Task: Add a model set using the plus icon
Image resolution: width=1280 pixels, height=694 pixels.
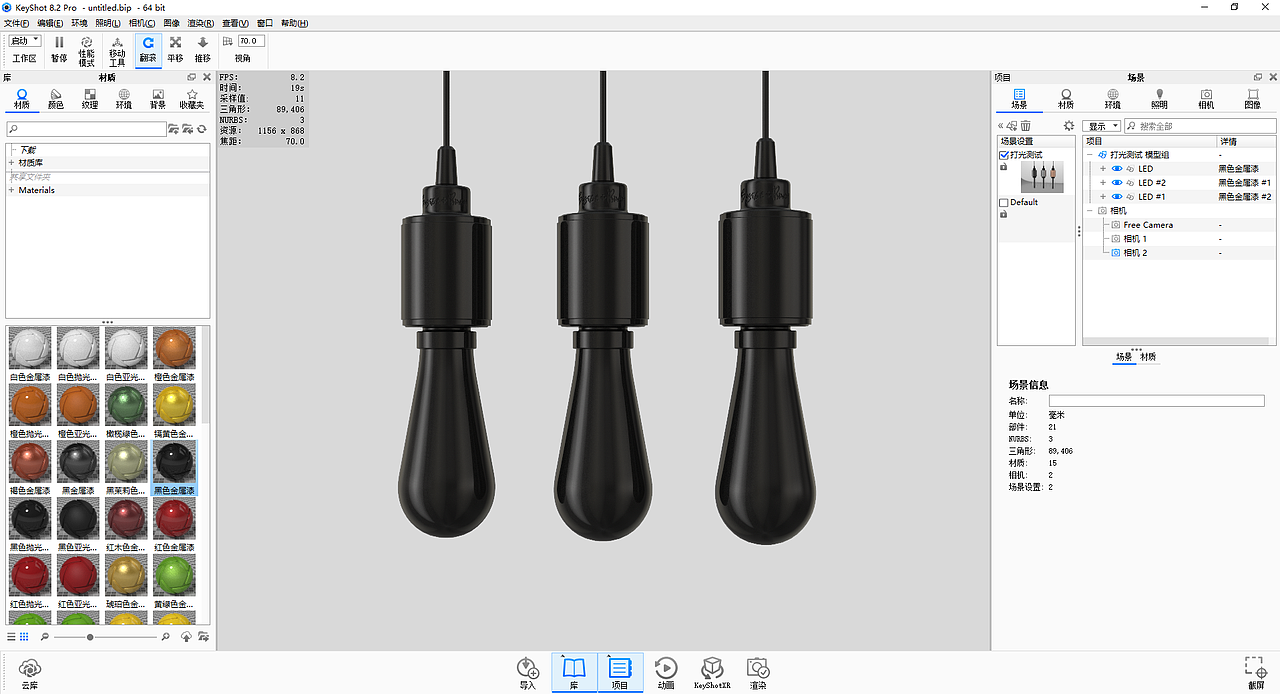Action: pos(1012,126)
